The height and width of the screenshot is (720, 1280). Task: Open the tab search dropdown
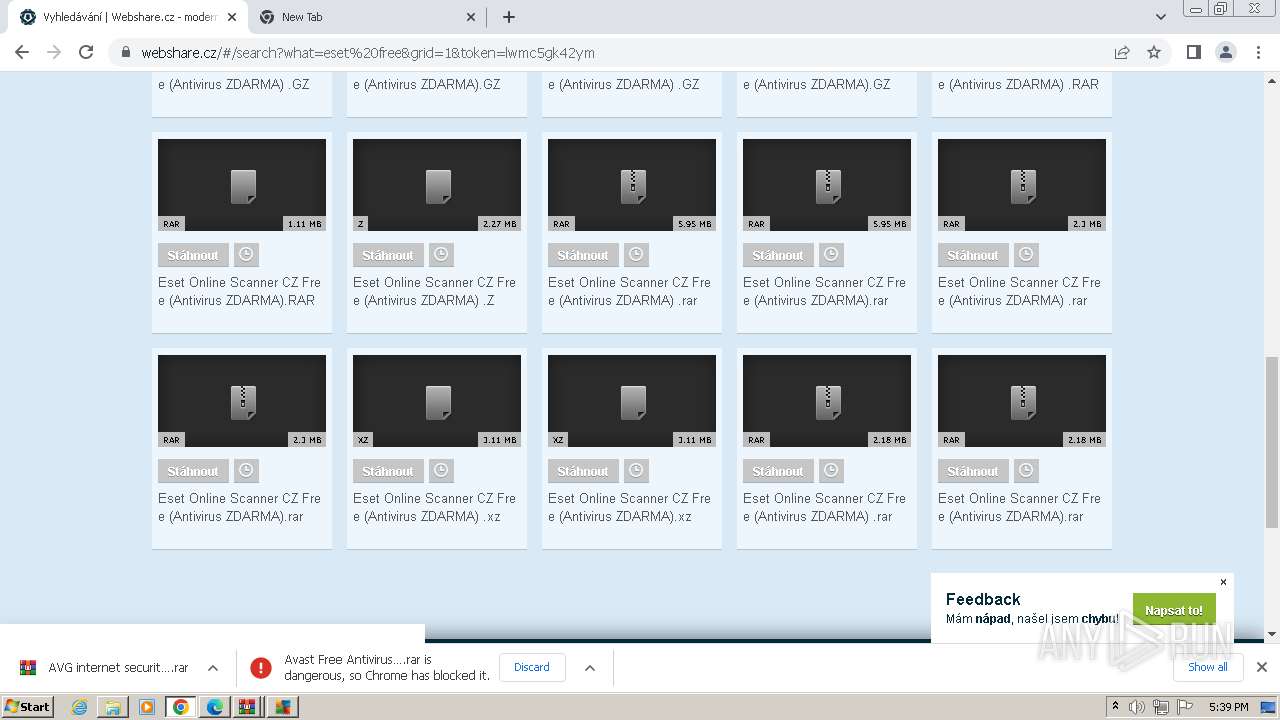coord(1160,17)
